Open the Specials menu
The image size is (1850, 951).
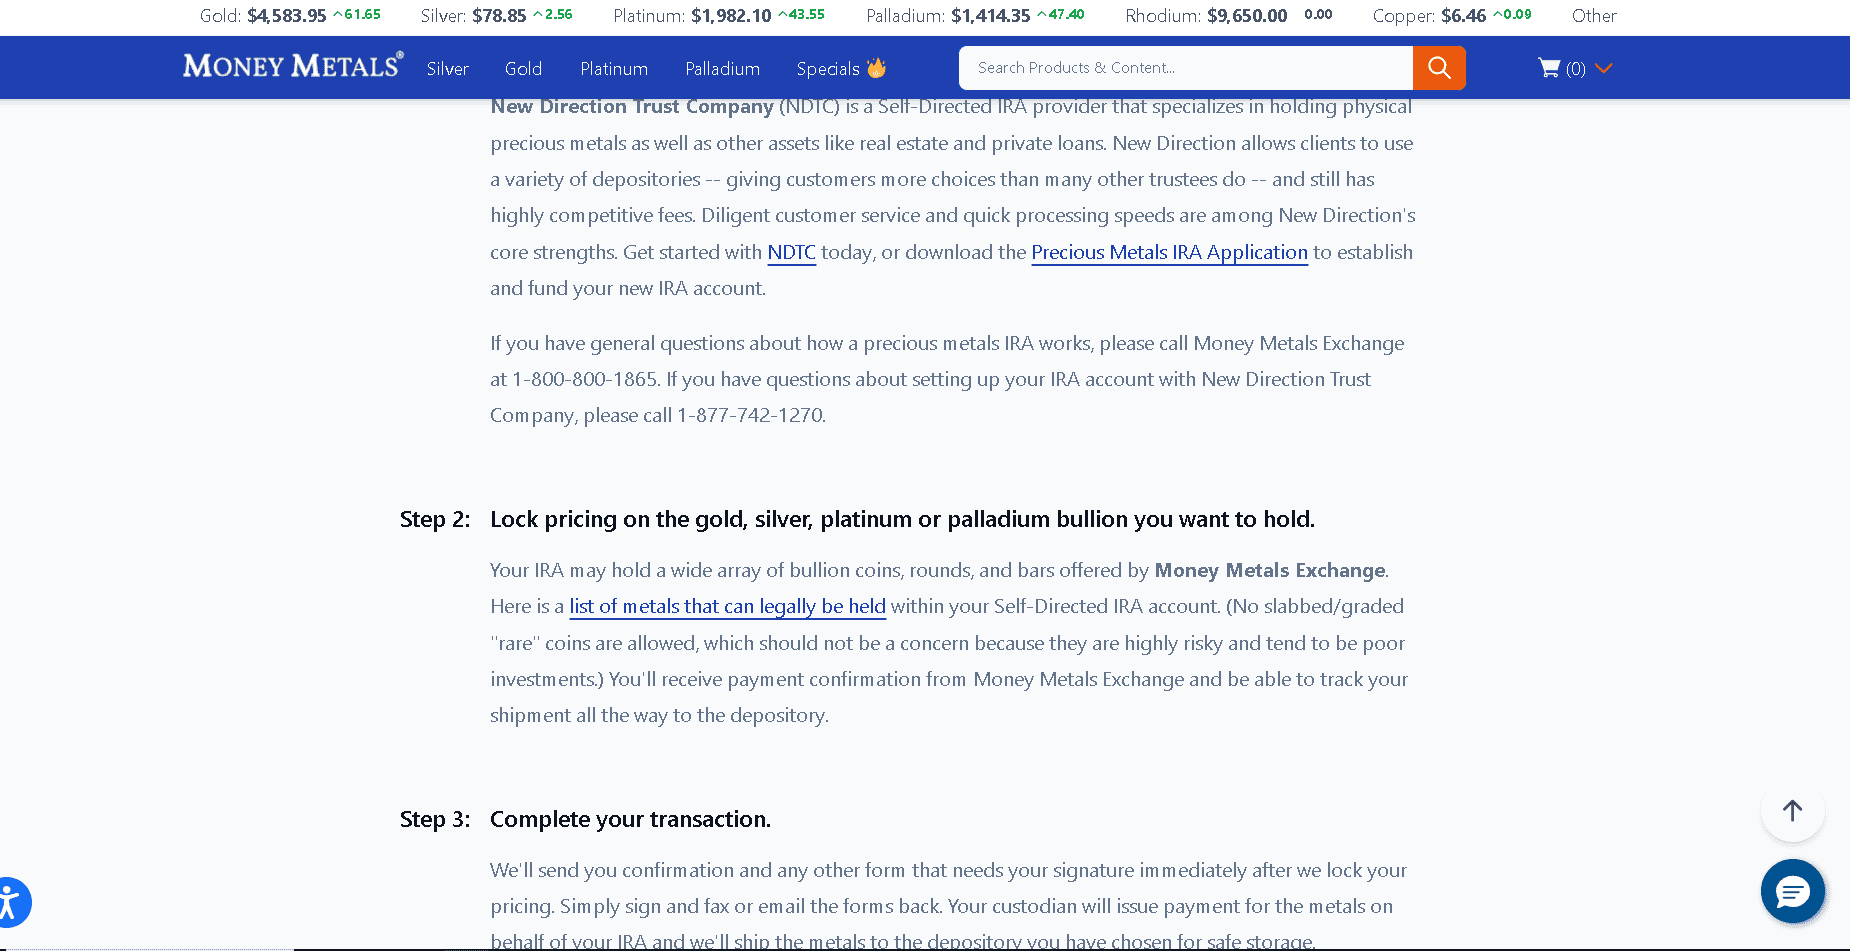coord(828,69)
